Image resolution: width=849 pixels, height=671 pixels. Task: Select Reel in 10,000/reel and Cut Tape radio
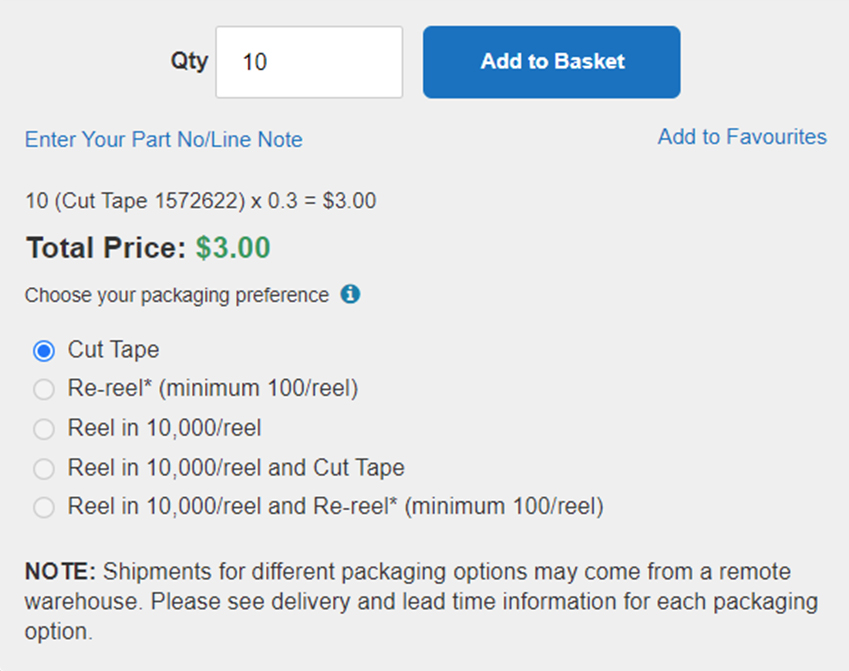(44, 468)
